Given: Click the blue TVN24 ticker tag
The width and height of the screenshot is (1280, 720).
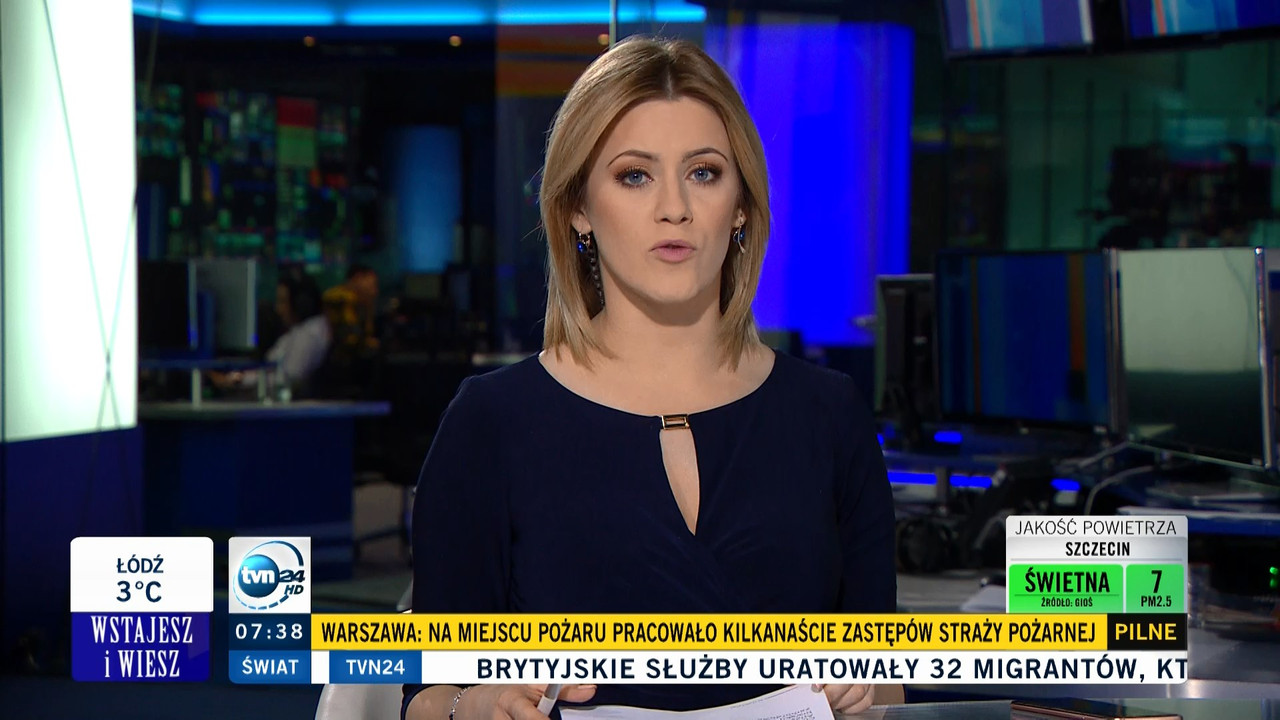Looking at the screenshot, I should pyautogui.click(x=374, y=667).
